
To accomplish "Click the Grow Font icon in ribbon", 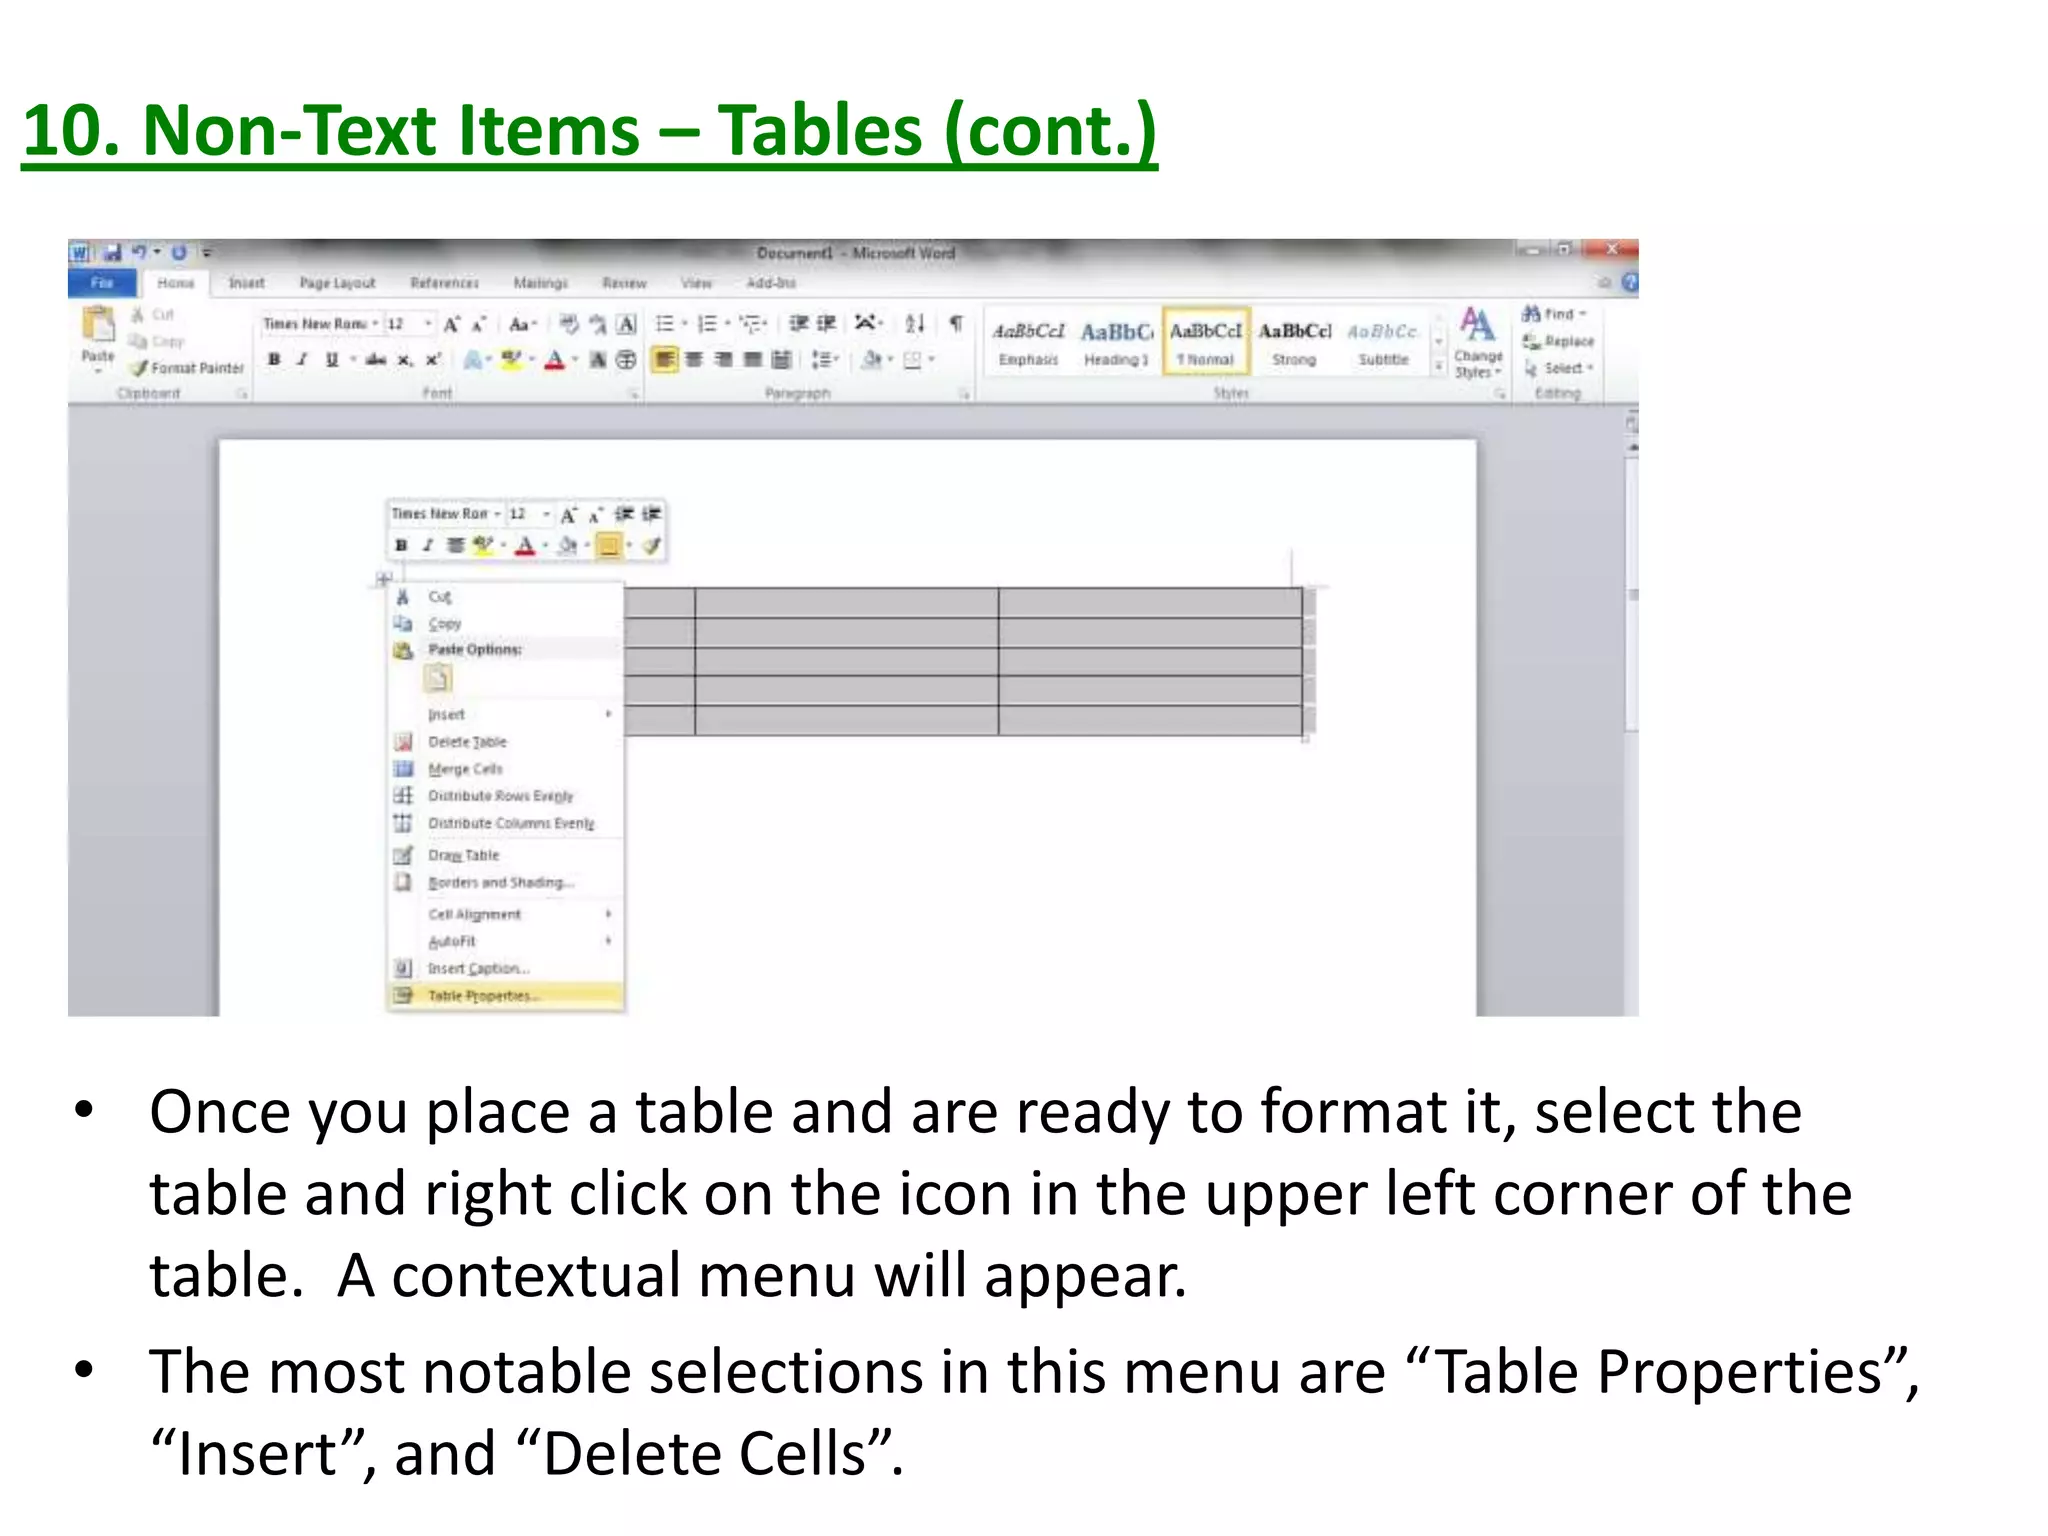I will pos(452,324).
